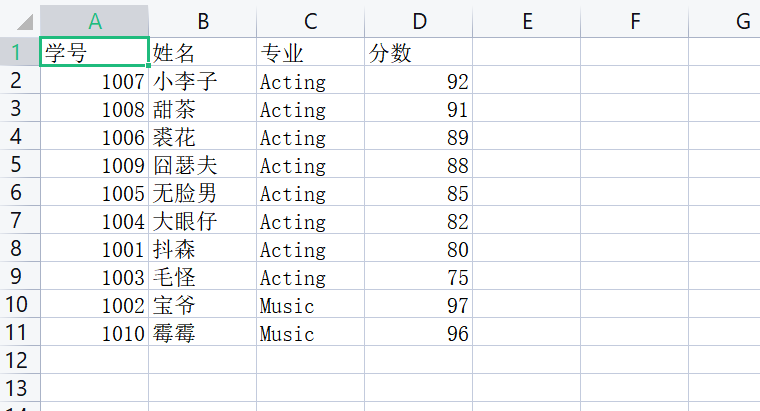Click the 学号 header cell
Screen dimensions: 760x411
[x=95, y=53]
